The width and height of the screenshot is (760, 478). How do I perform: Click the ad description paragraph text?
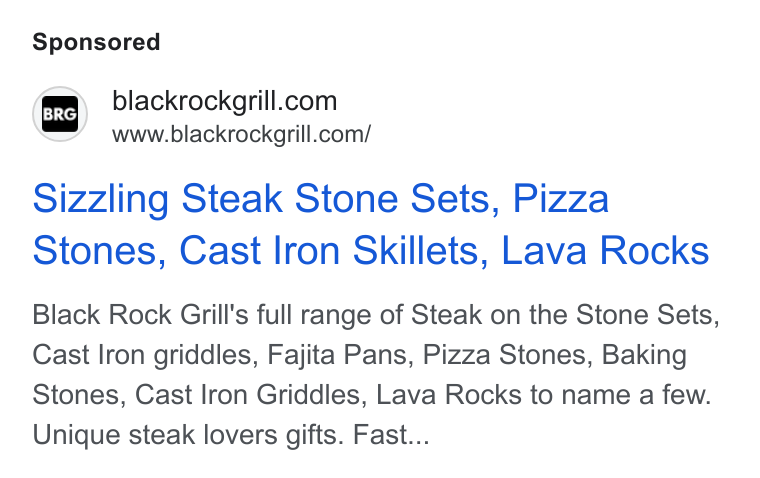point(376,375)
